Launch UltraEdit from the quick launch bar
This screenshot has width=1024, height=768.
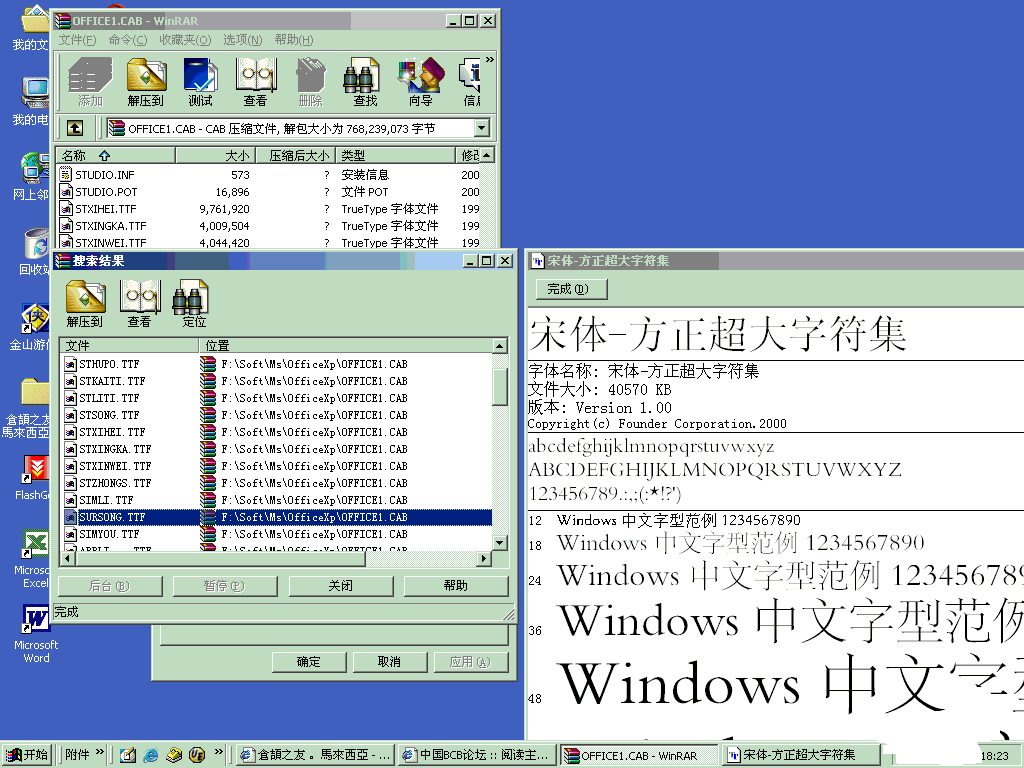click(197, 755)
